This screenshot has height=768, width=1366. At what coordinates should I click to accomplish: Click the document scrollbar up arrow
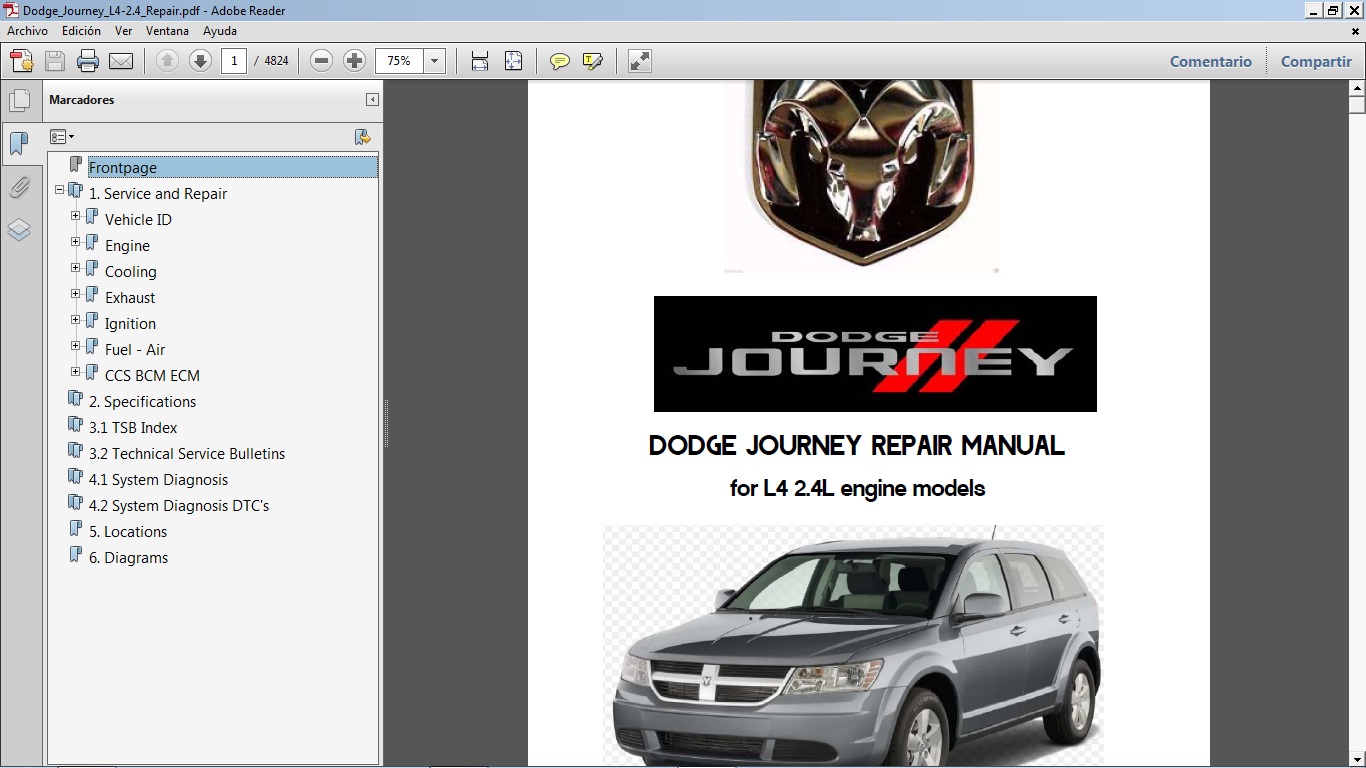point(1357,88)
